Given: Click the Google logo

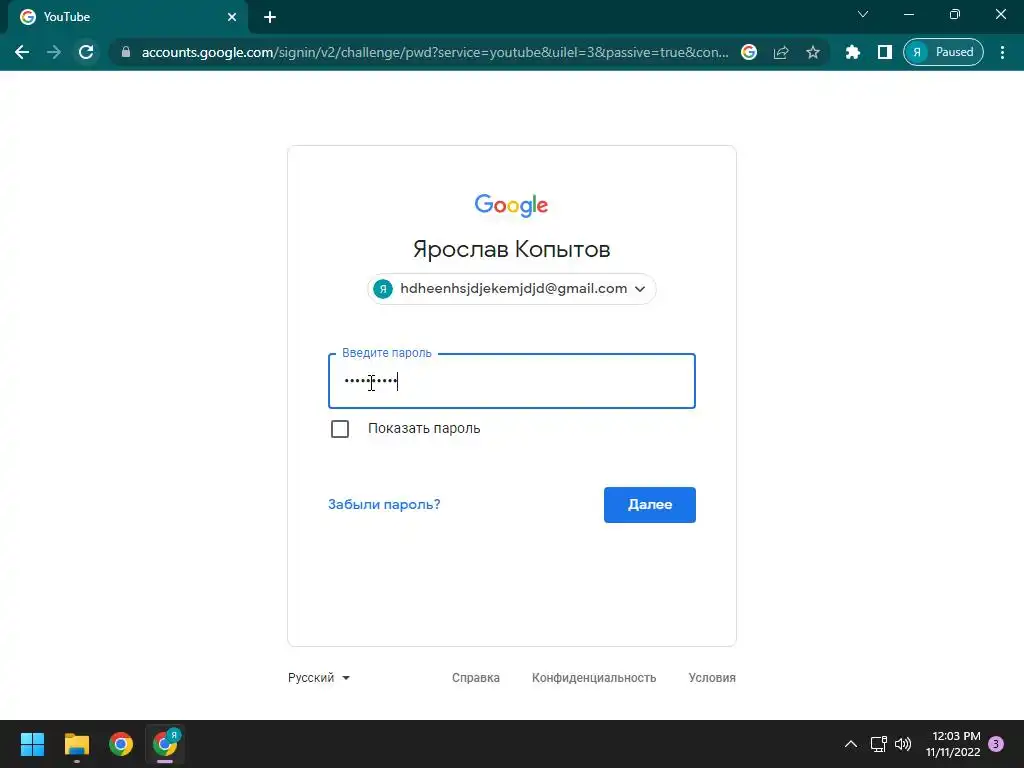Looking at the screenshot, I should click(x=511, y=205).
